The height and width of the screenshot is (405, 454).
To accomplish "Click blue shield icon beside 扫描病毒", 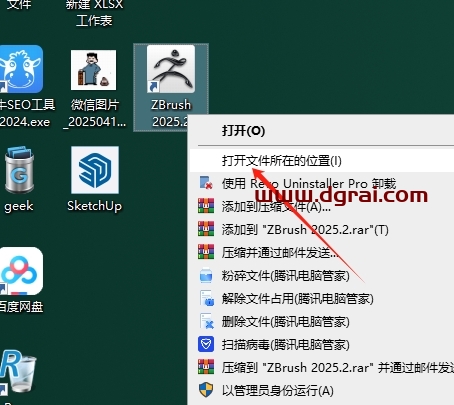I will click(x=206, y=344).
